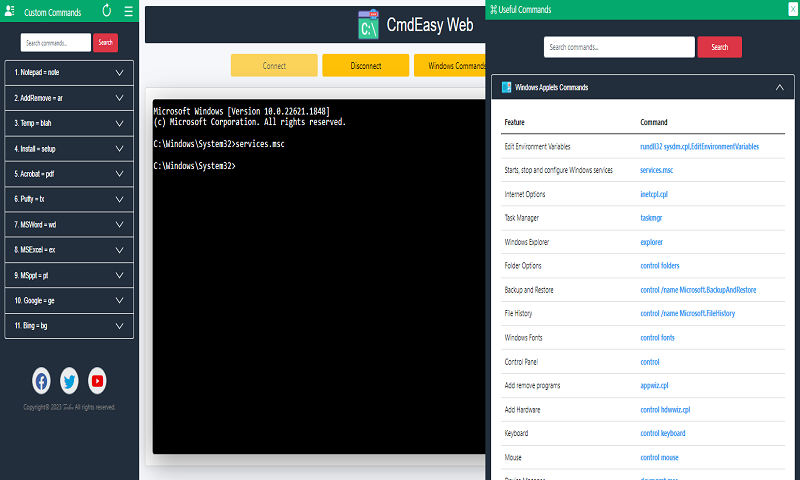800x480 pixels.
Task: Click the user icon beside Custom Commands
Action: [x=10, y=11]
